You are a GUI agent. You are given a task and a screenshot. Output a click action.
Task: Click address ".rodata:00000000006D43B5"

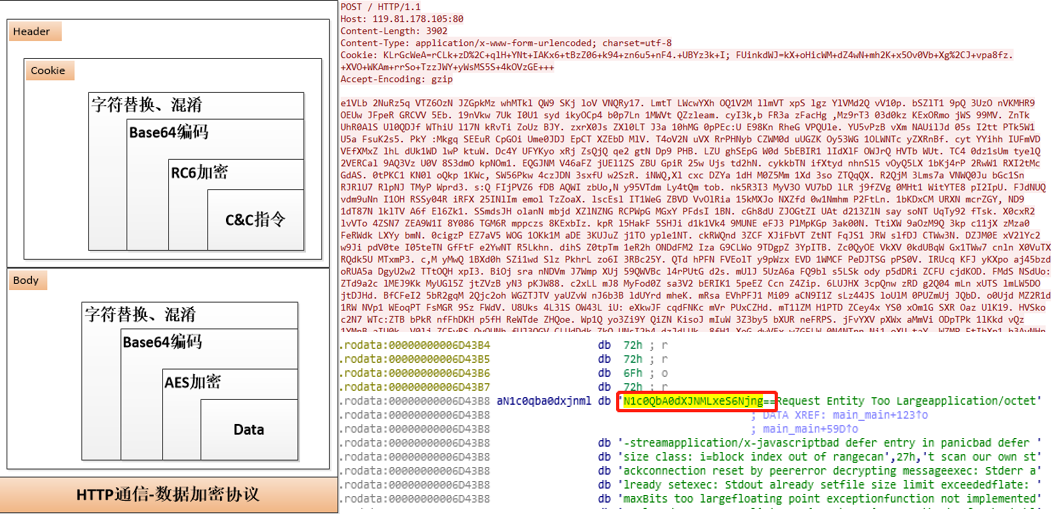[x=415, y=359]
